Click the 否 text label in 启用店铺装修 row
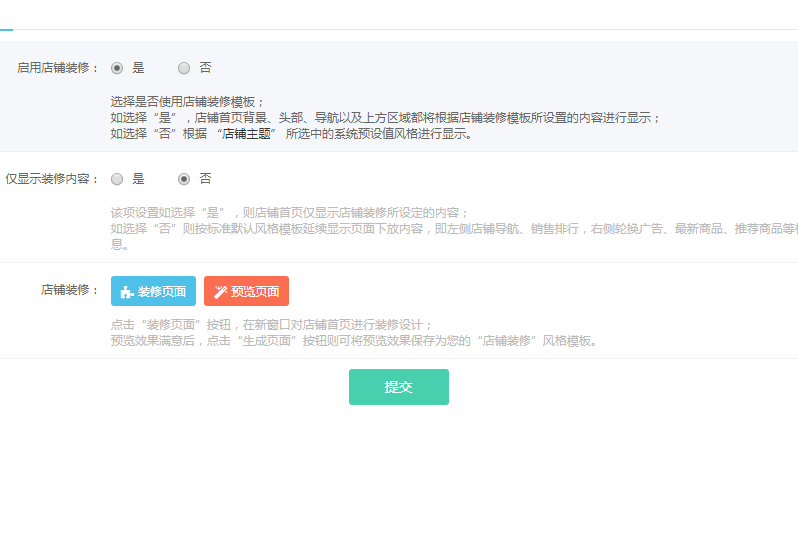The height and width of the screenshot is (535, 798). (x=205, y=68)
